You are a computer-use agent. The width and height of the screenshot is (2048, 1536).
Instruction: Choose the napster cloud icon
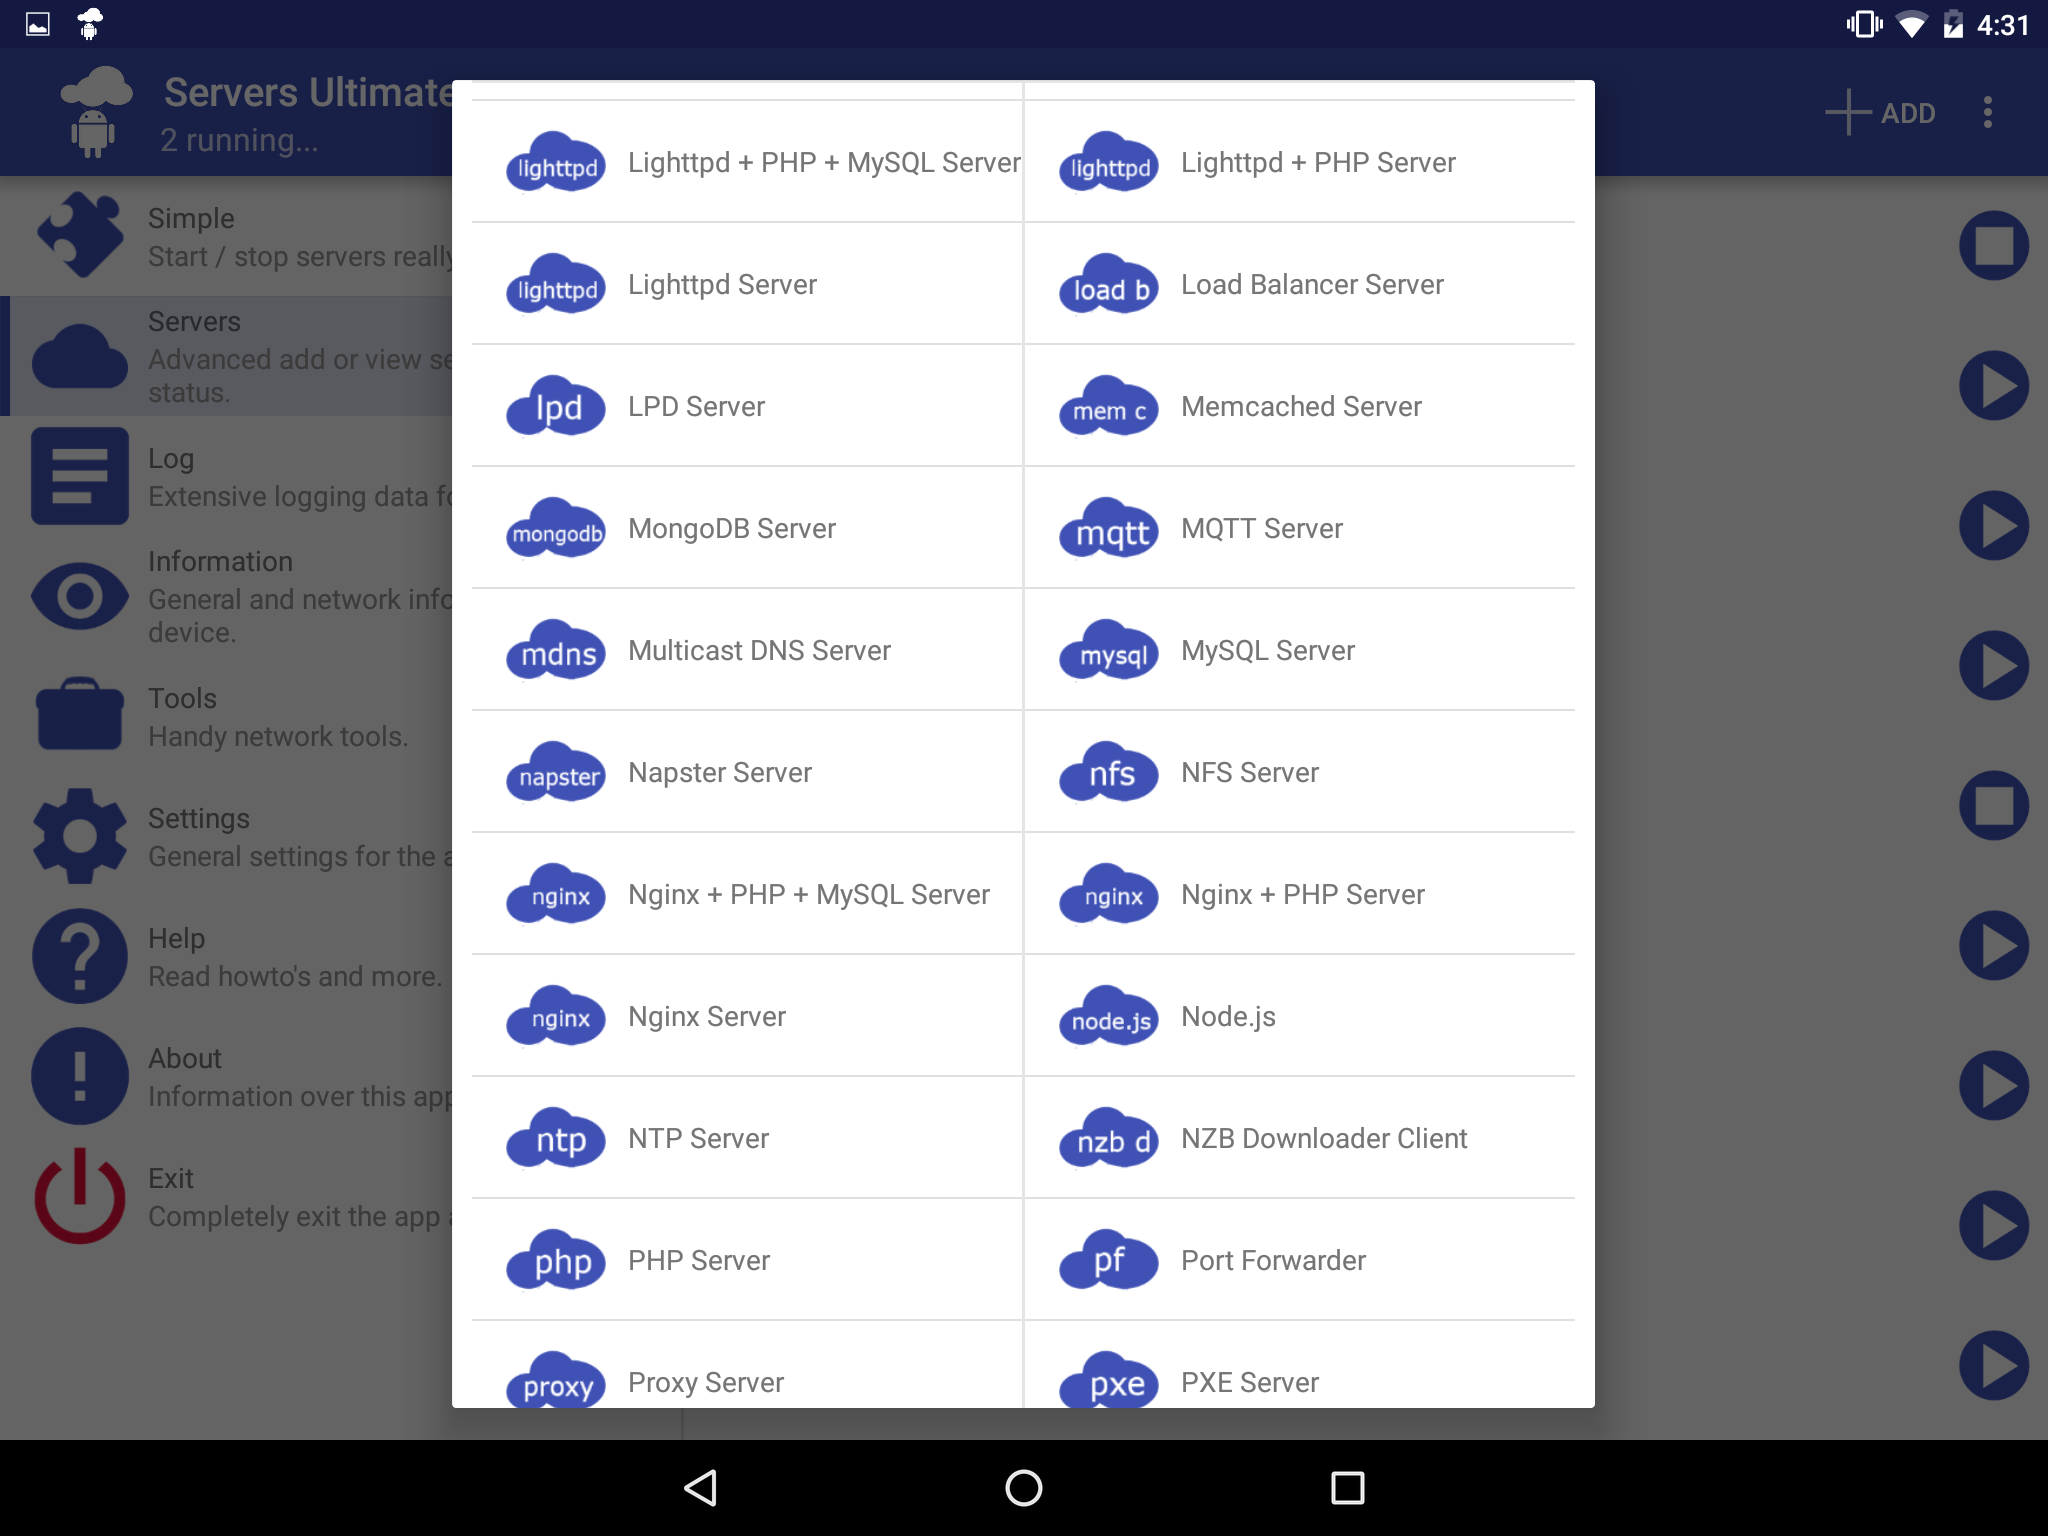(556, 773)
